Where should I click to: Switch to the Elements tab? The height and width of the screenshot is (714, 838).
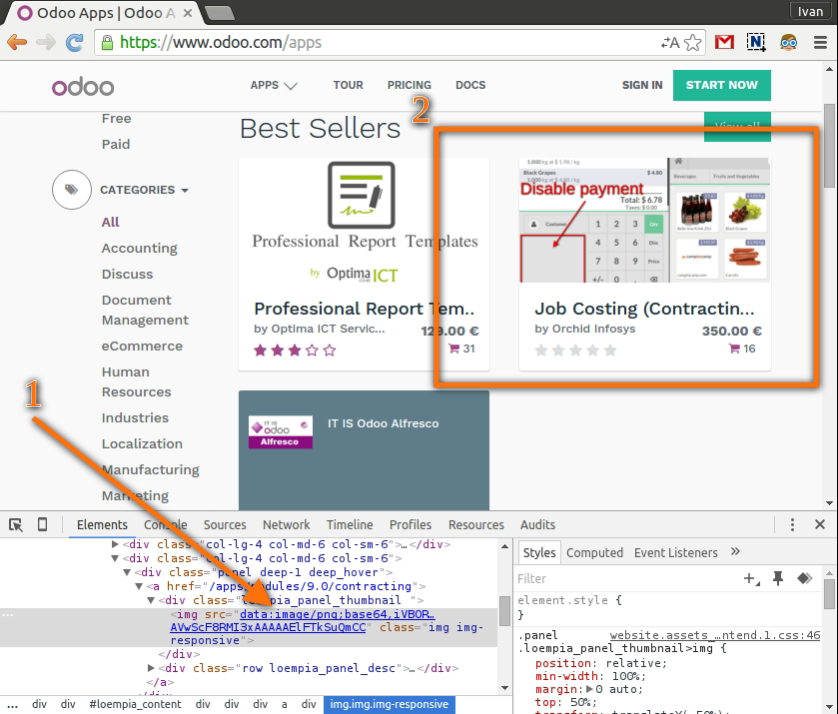click(x=102, y=525)
